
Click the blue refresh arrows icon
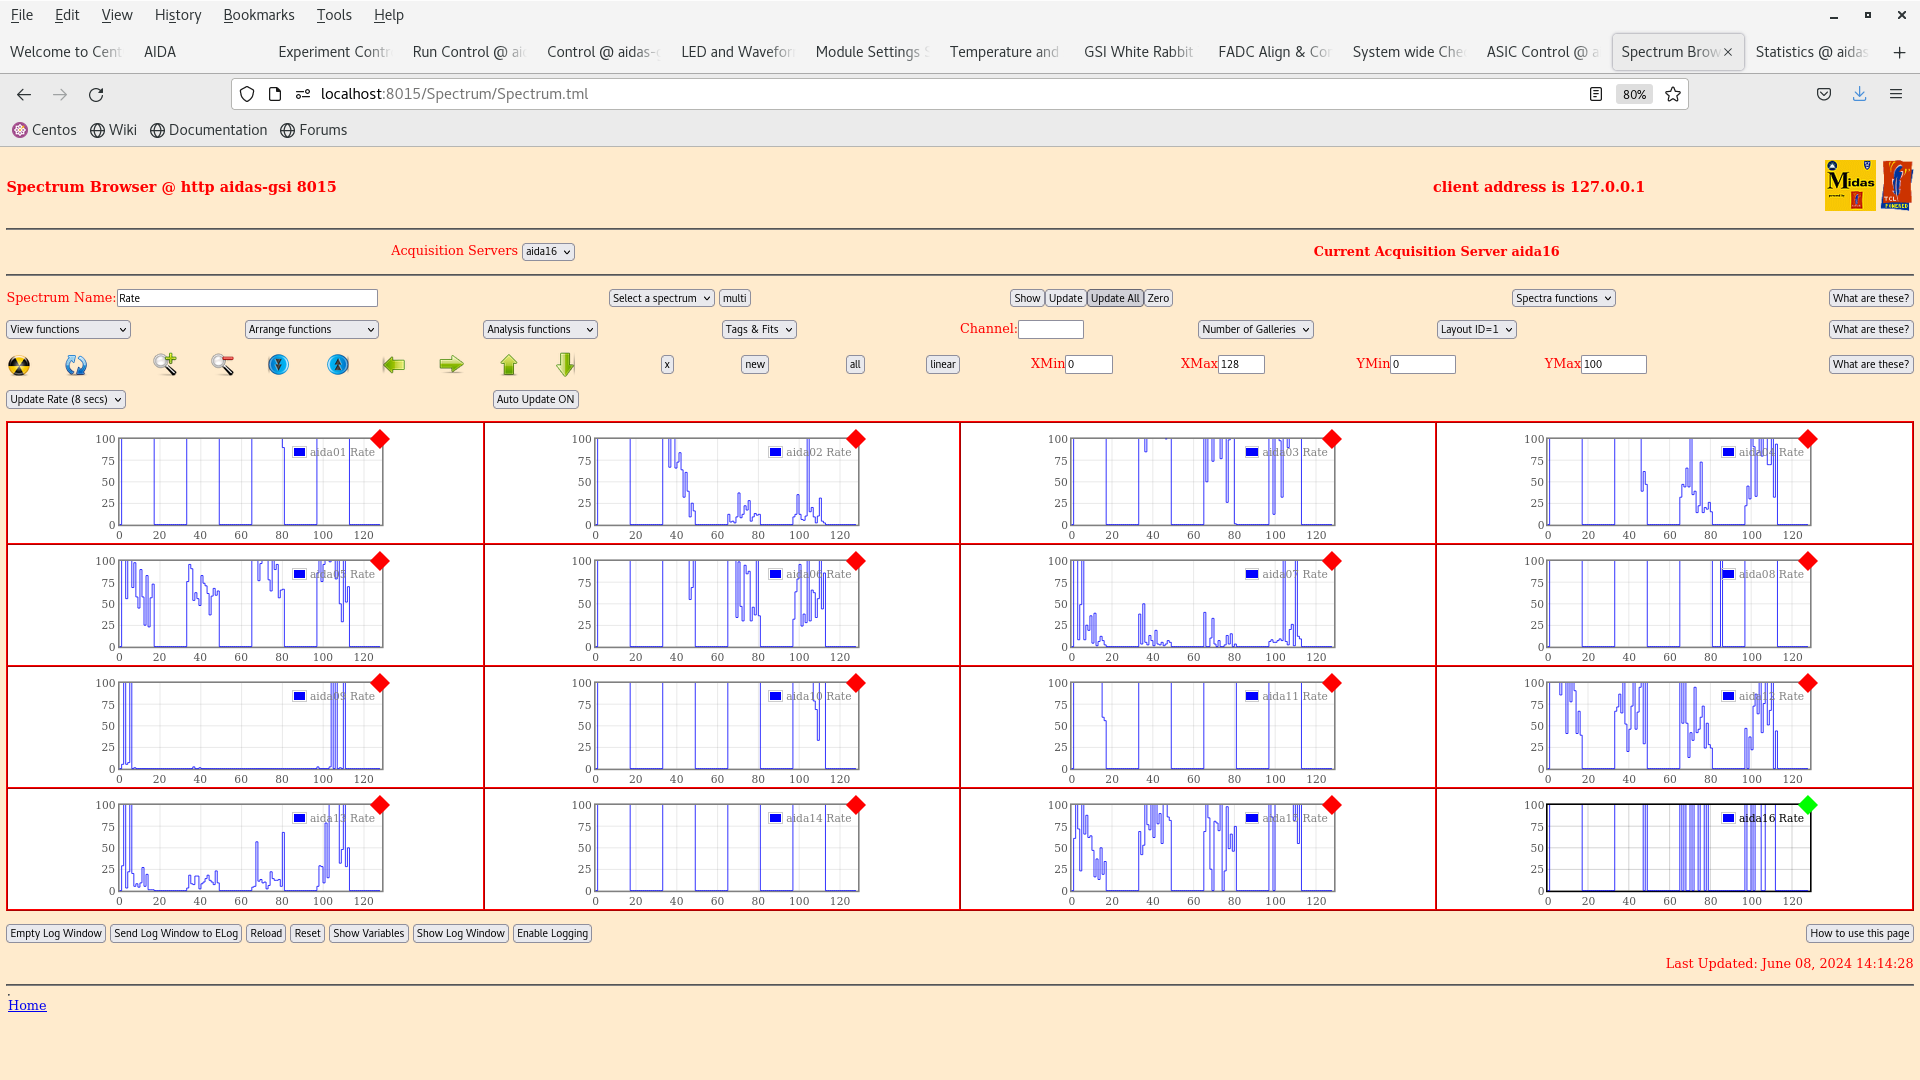(x=76, y=365)
